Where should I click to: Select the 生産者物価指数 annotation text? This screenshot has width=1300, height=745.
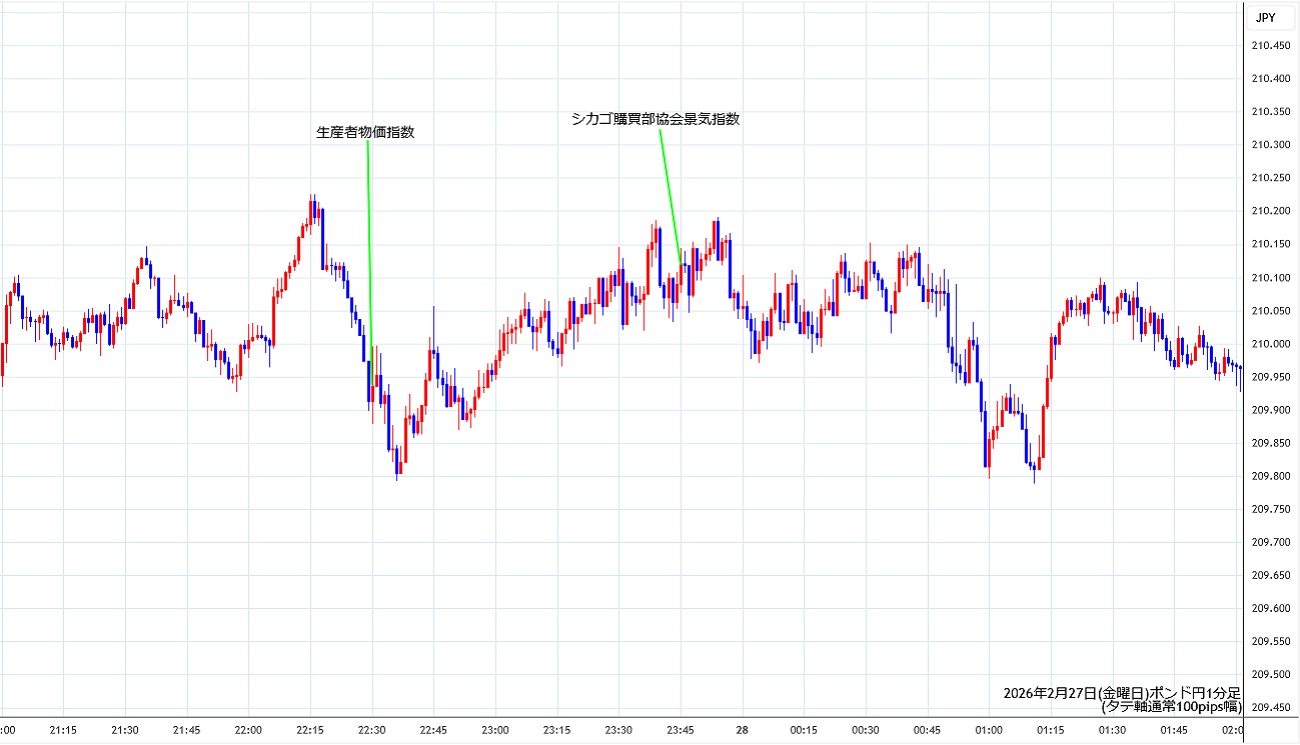[365, 132]
